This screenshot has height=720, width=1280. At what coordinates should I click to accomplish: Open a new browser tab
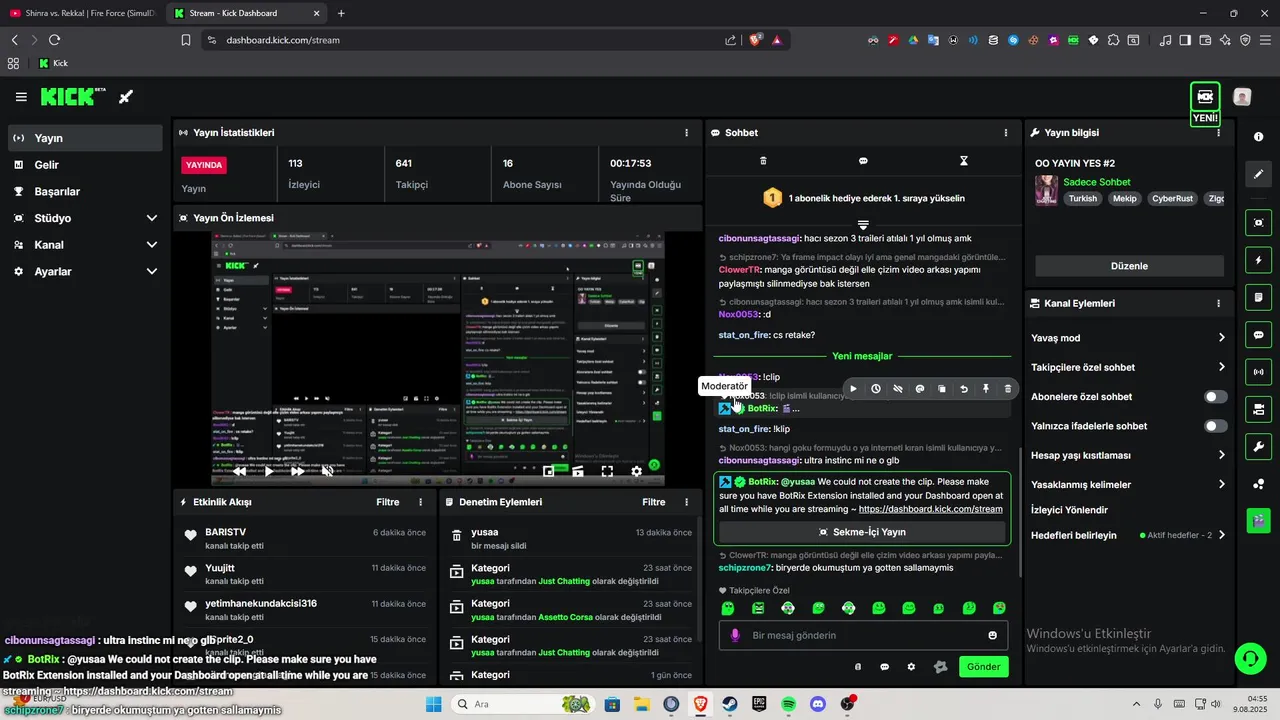coord(341,13)
